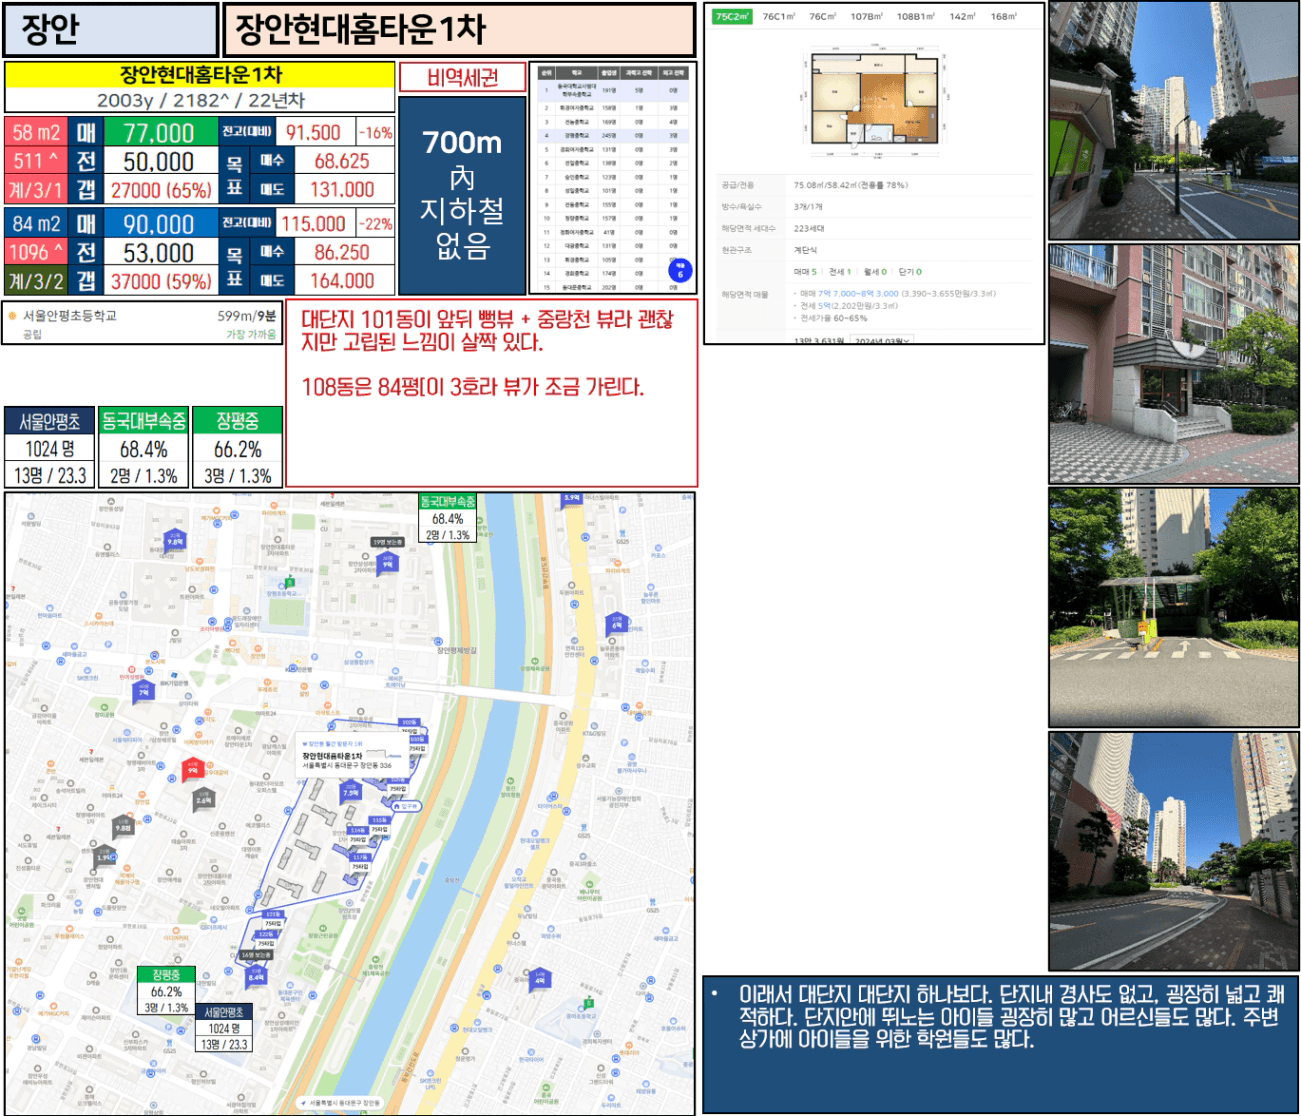Switch to the 76C㎡ area tab
1301x1116 pixels.
[x=822, y=17]
